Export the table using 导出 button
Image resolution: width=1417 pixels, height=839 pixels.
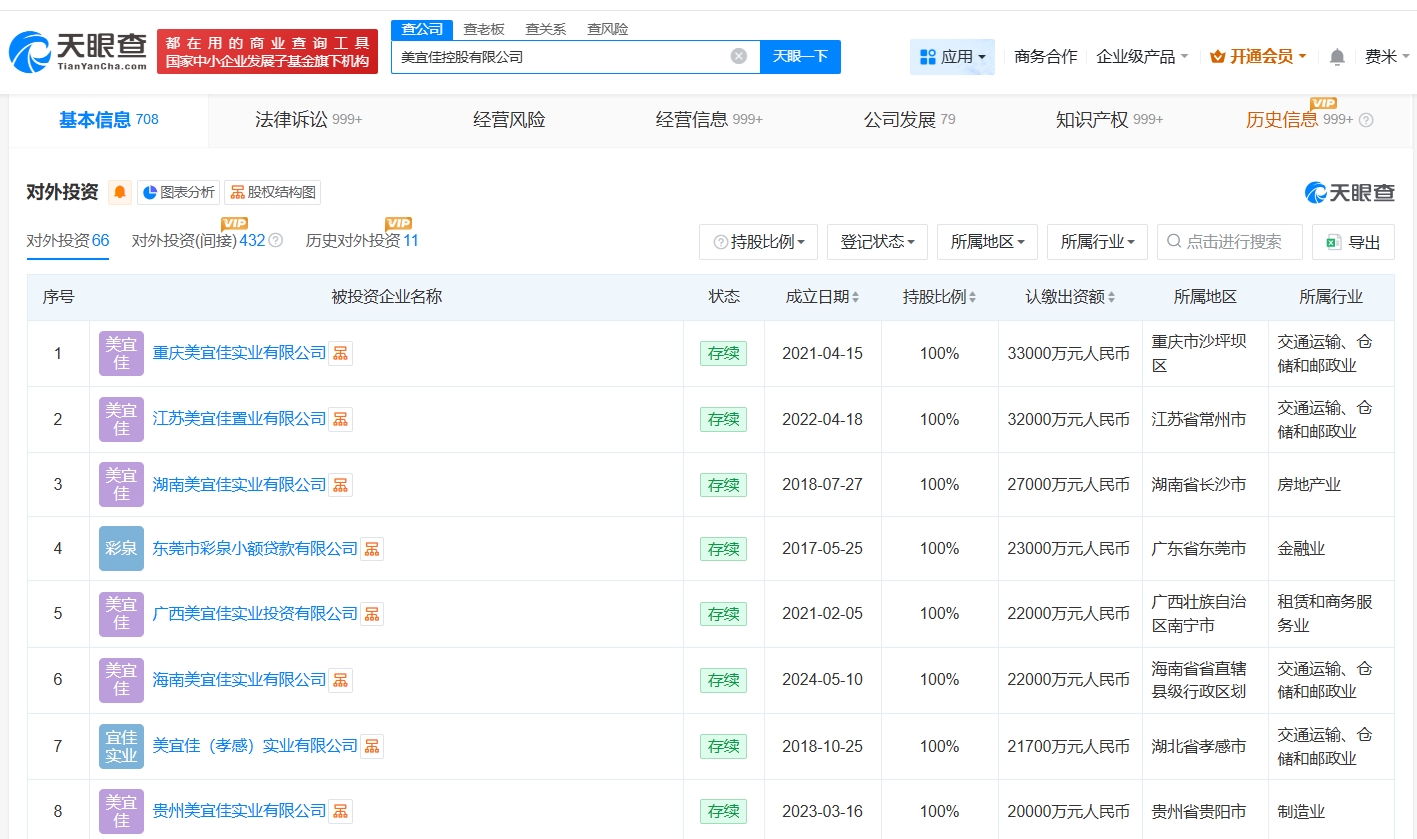tap(1353, 242)
